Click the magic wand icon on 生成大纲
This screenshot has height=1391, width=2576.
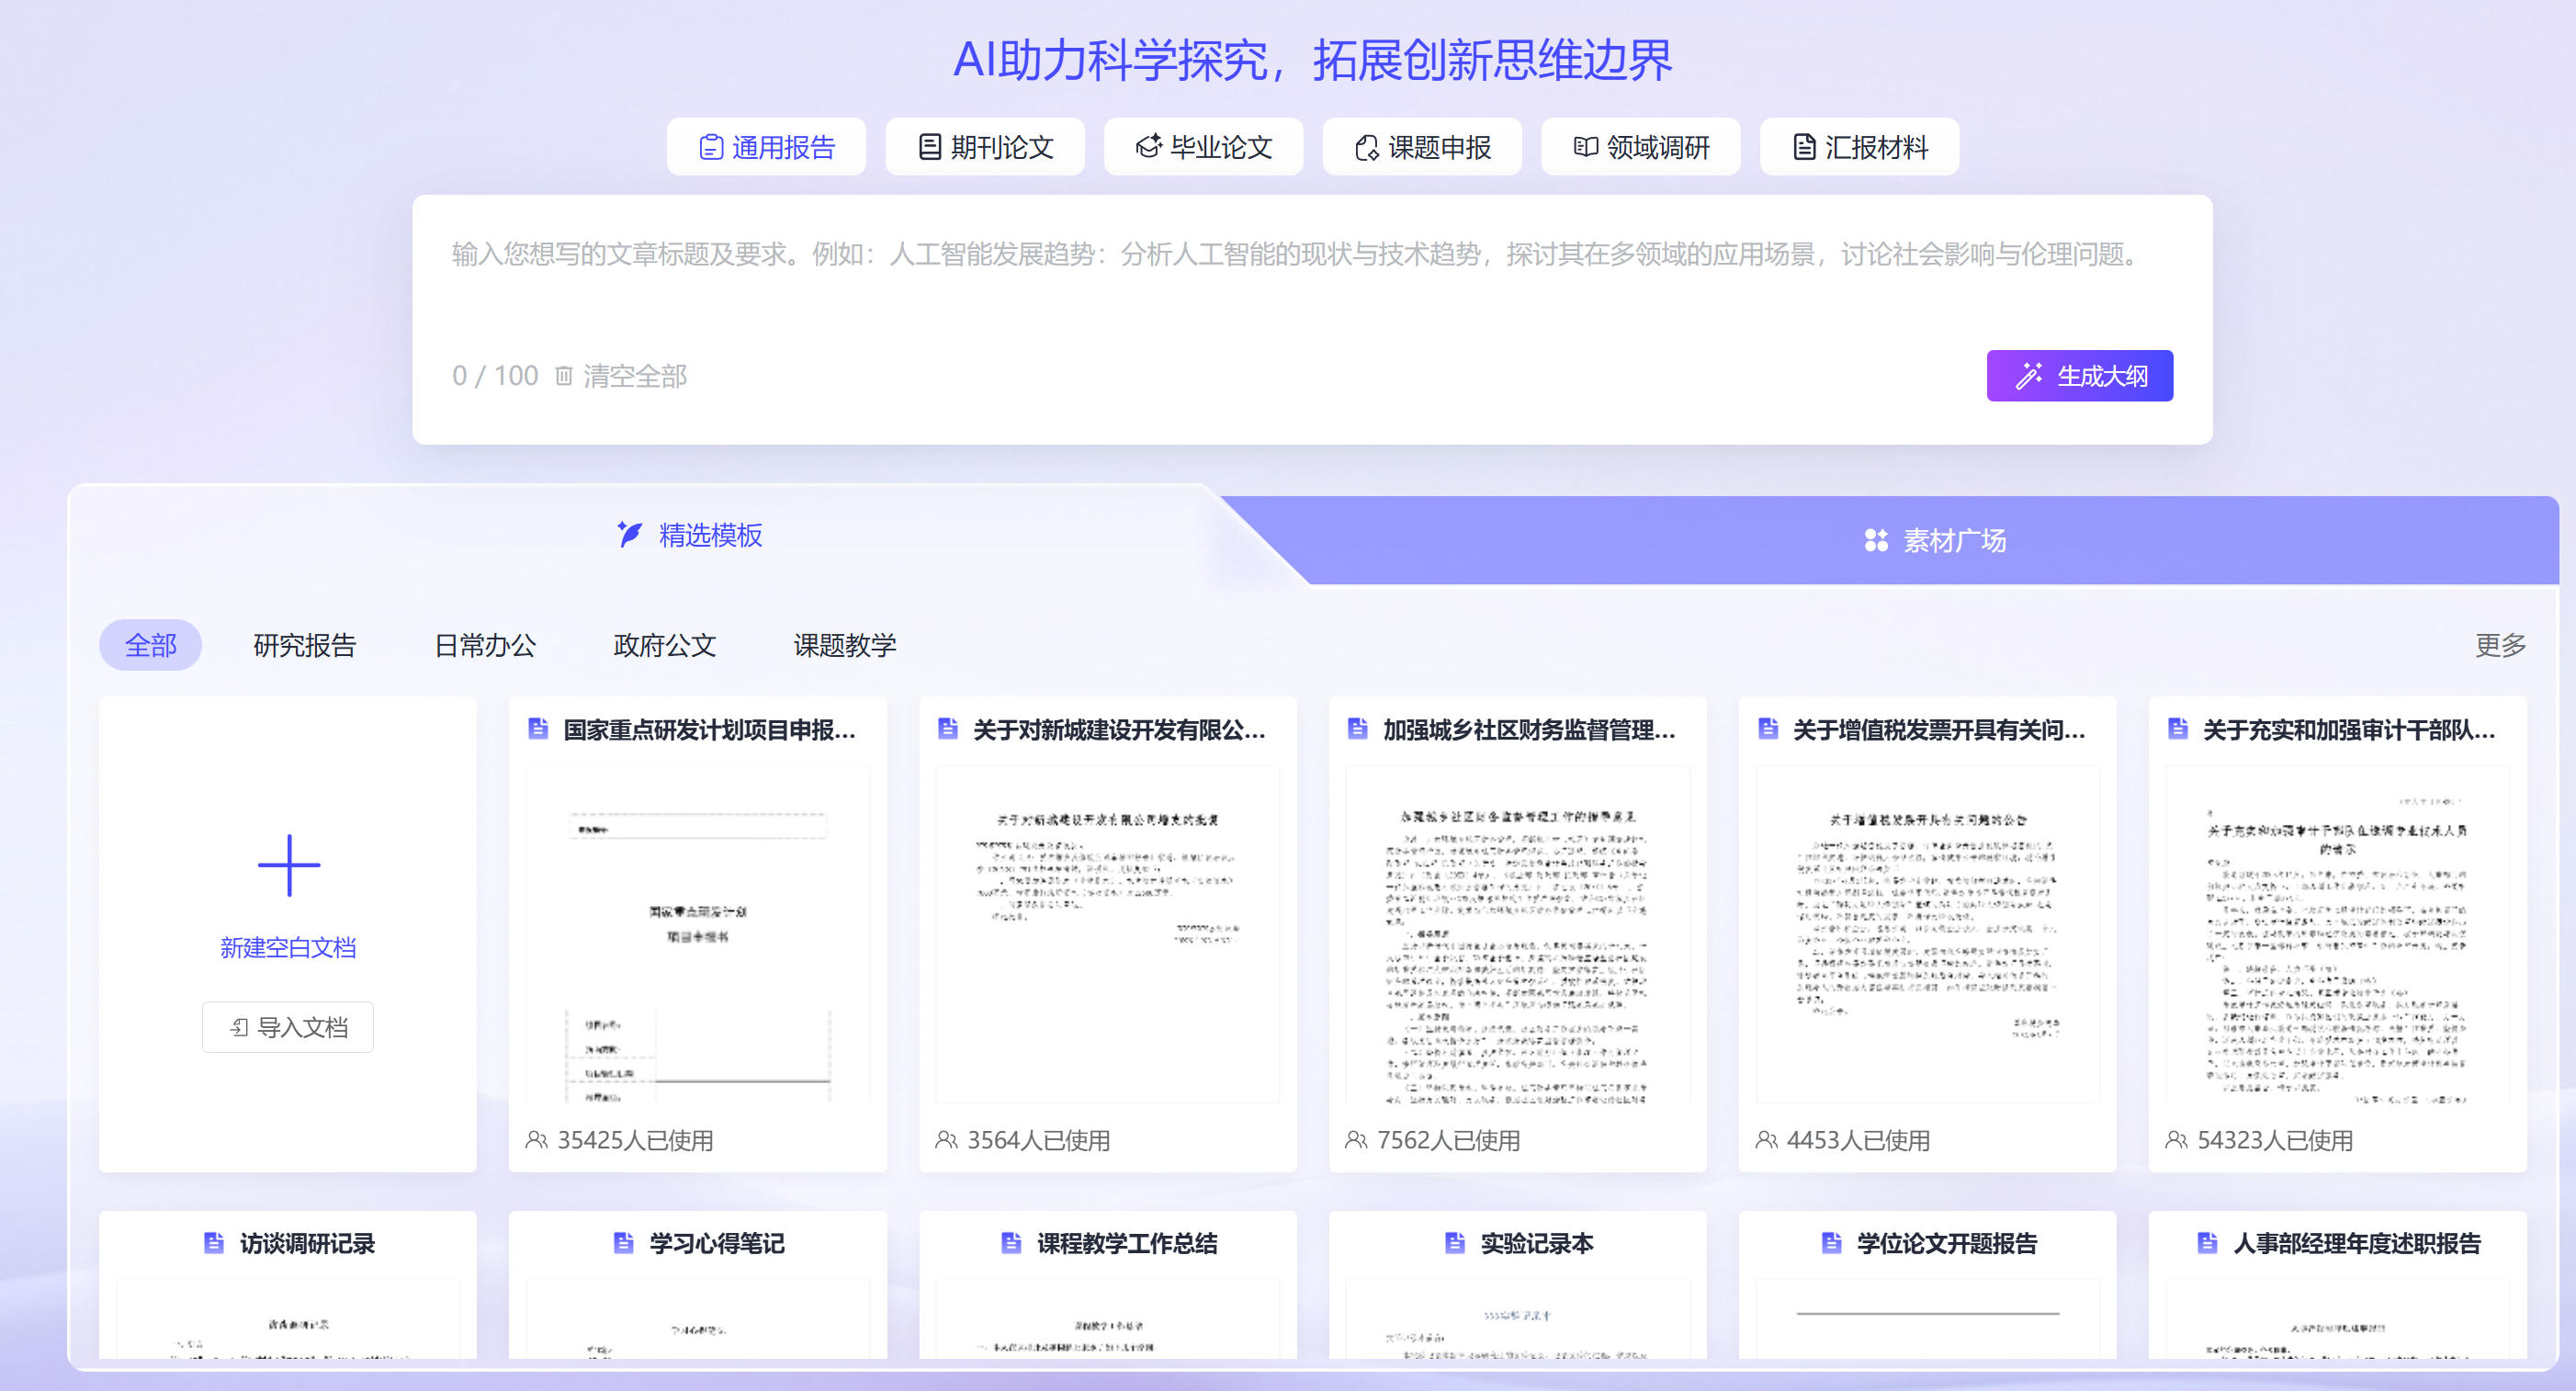(x=2028, y=376)
